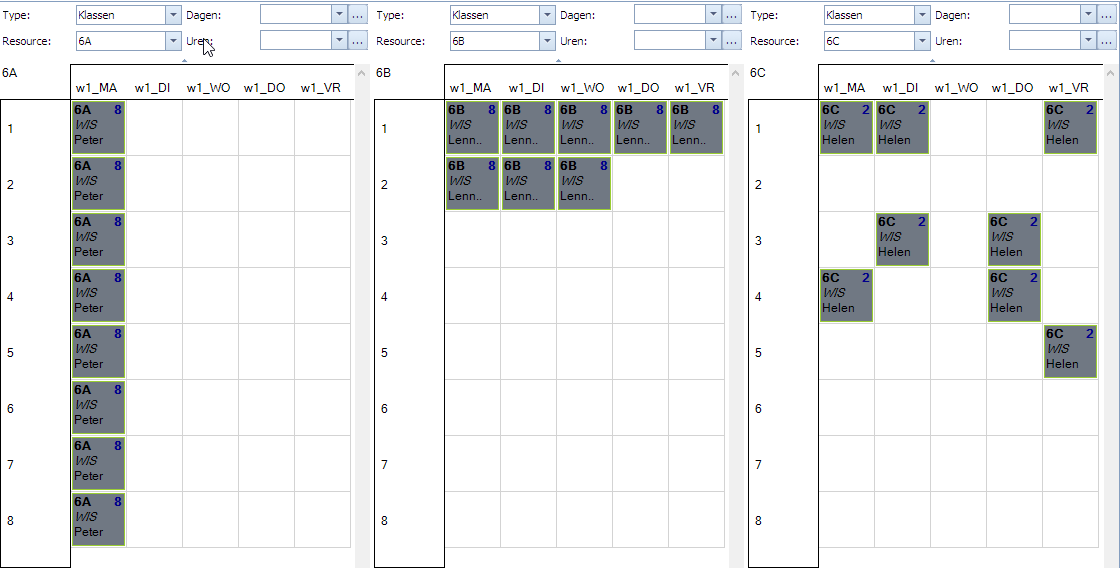1120x568 pixels.
Task: Select the 6B lesson in hour 1 on w1_DI
Action: point(528,128)
